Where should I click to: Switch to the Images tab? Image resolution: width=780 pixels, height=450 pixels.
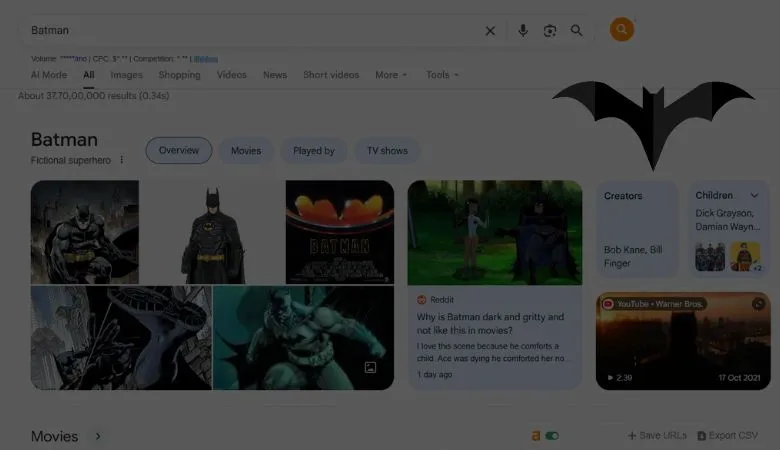pos(126,75)
